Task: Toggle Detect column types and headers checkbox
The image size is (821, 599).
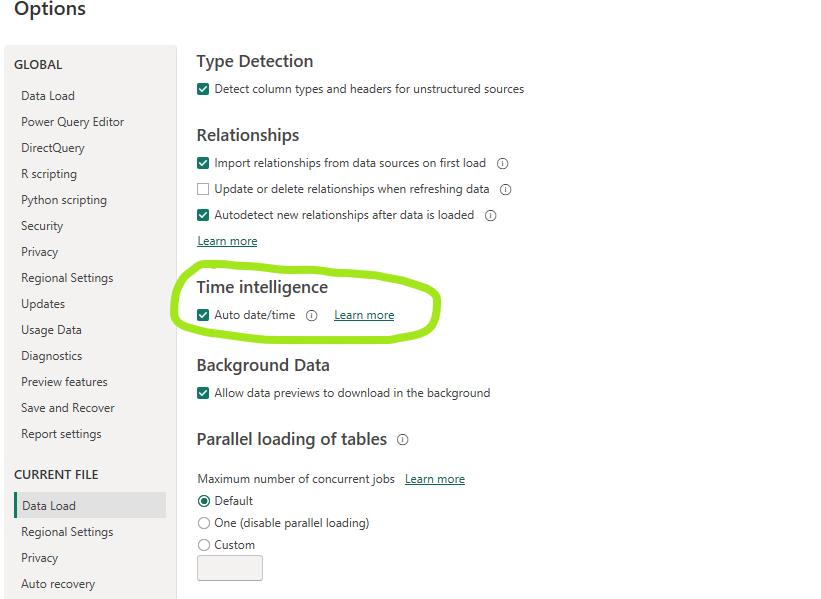Action: [203, 89]
